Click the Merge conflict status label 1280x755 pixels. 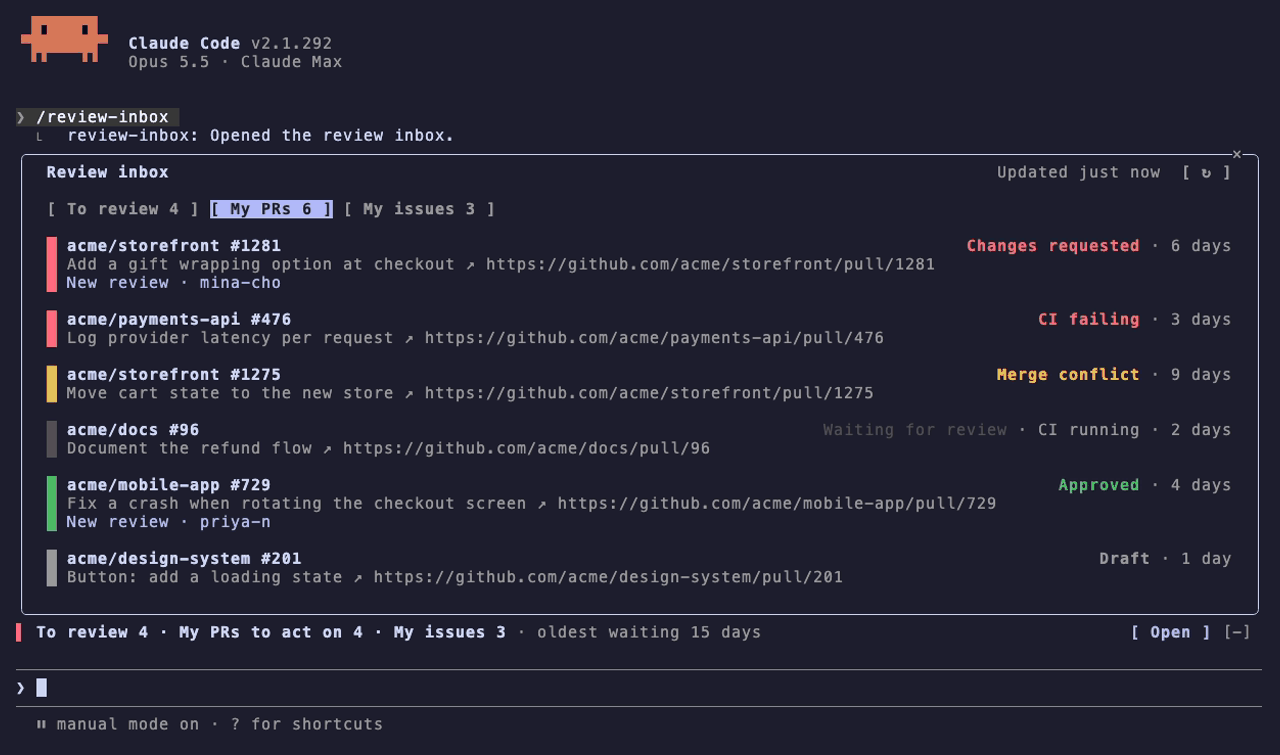(x=1068, y=375)
